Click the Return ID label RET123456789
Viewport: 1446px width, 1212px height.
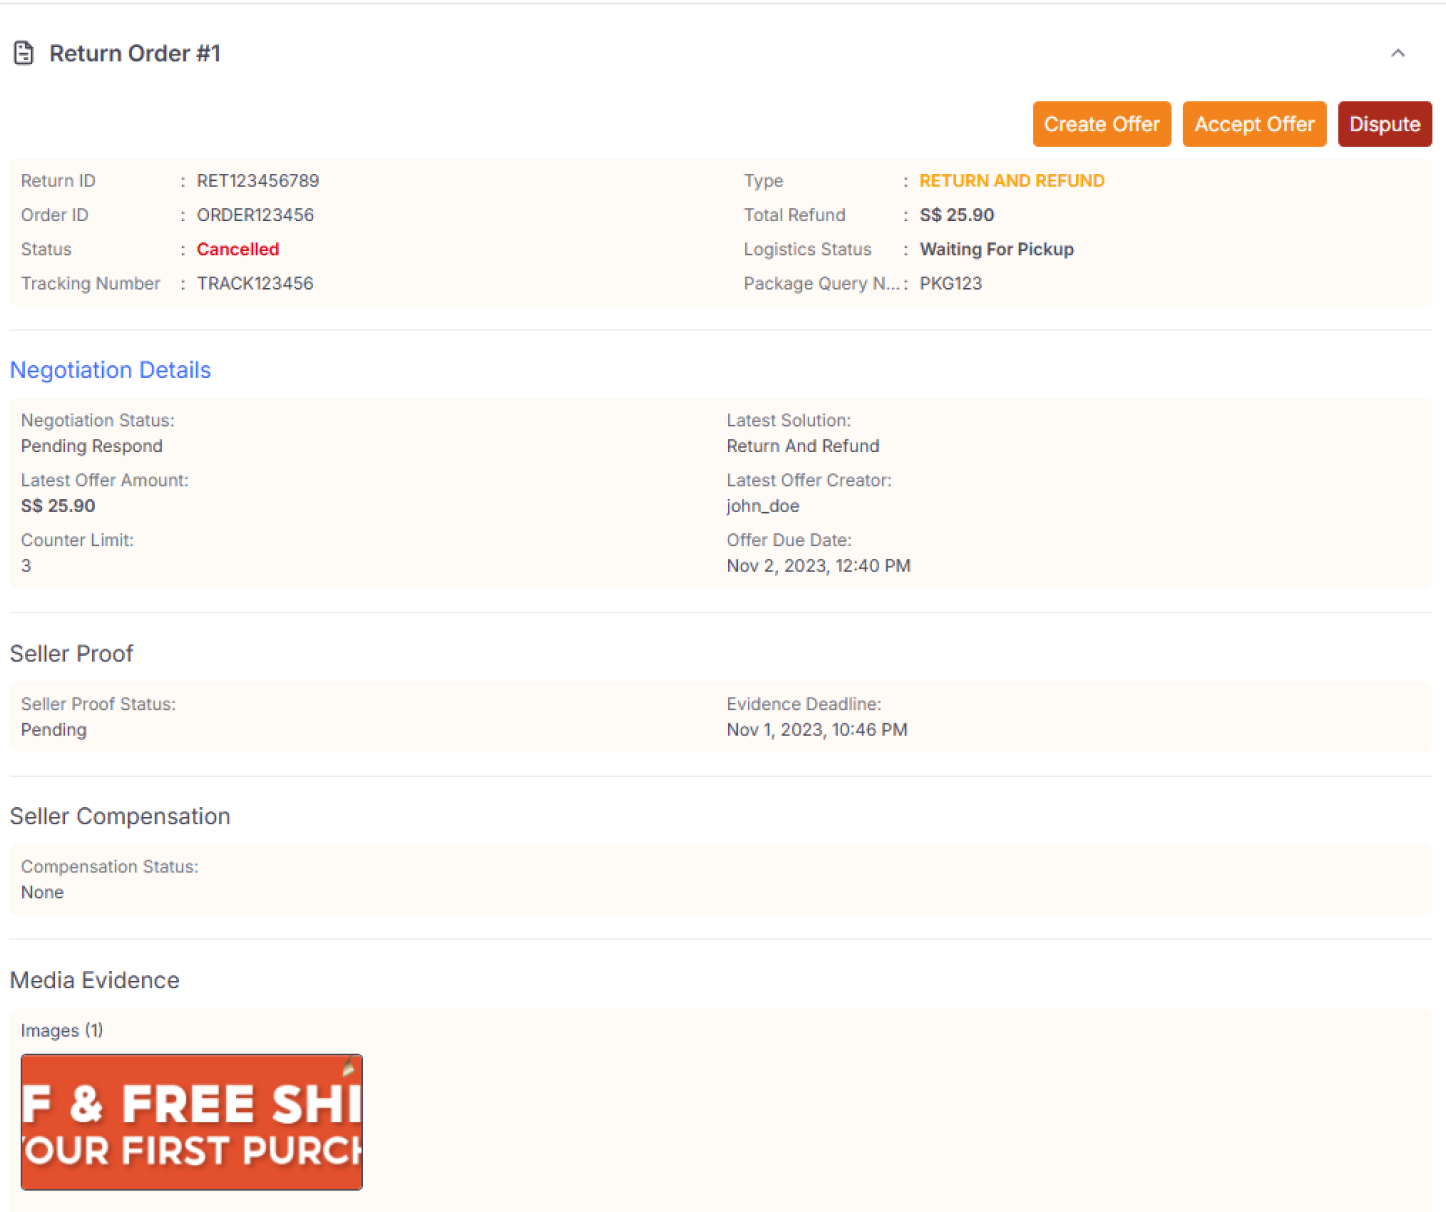[x=257, y=181]
